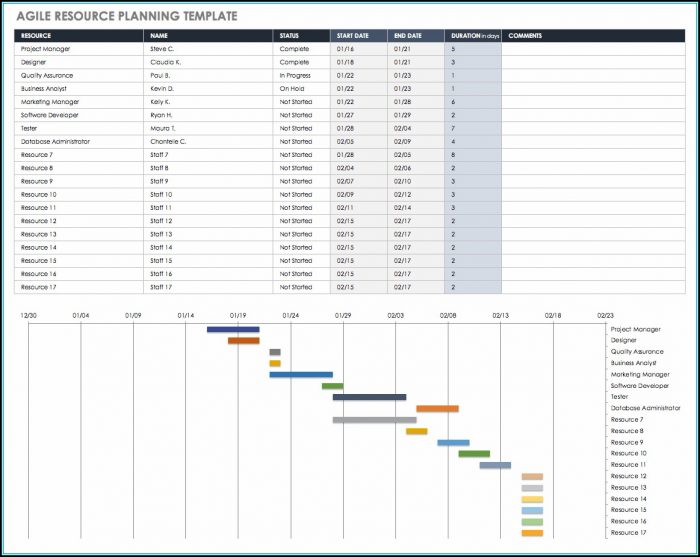Click the In Progress status cell
Image resolution: width=700 pixels, height=557 pixels.
coord(301,75)
